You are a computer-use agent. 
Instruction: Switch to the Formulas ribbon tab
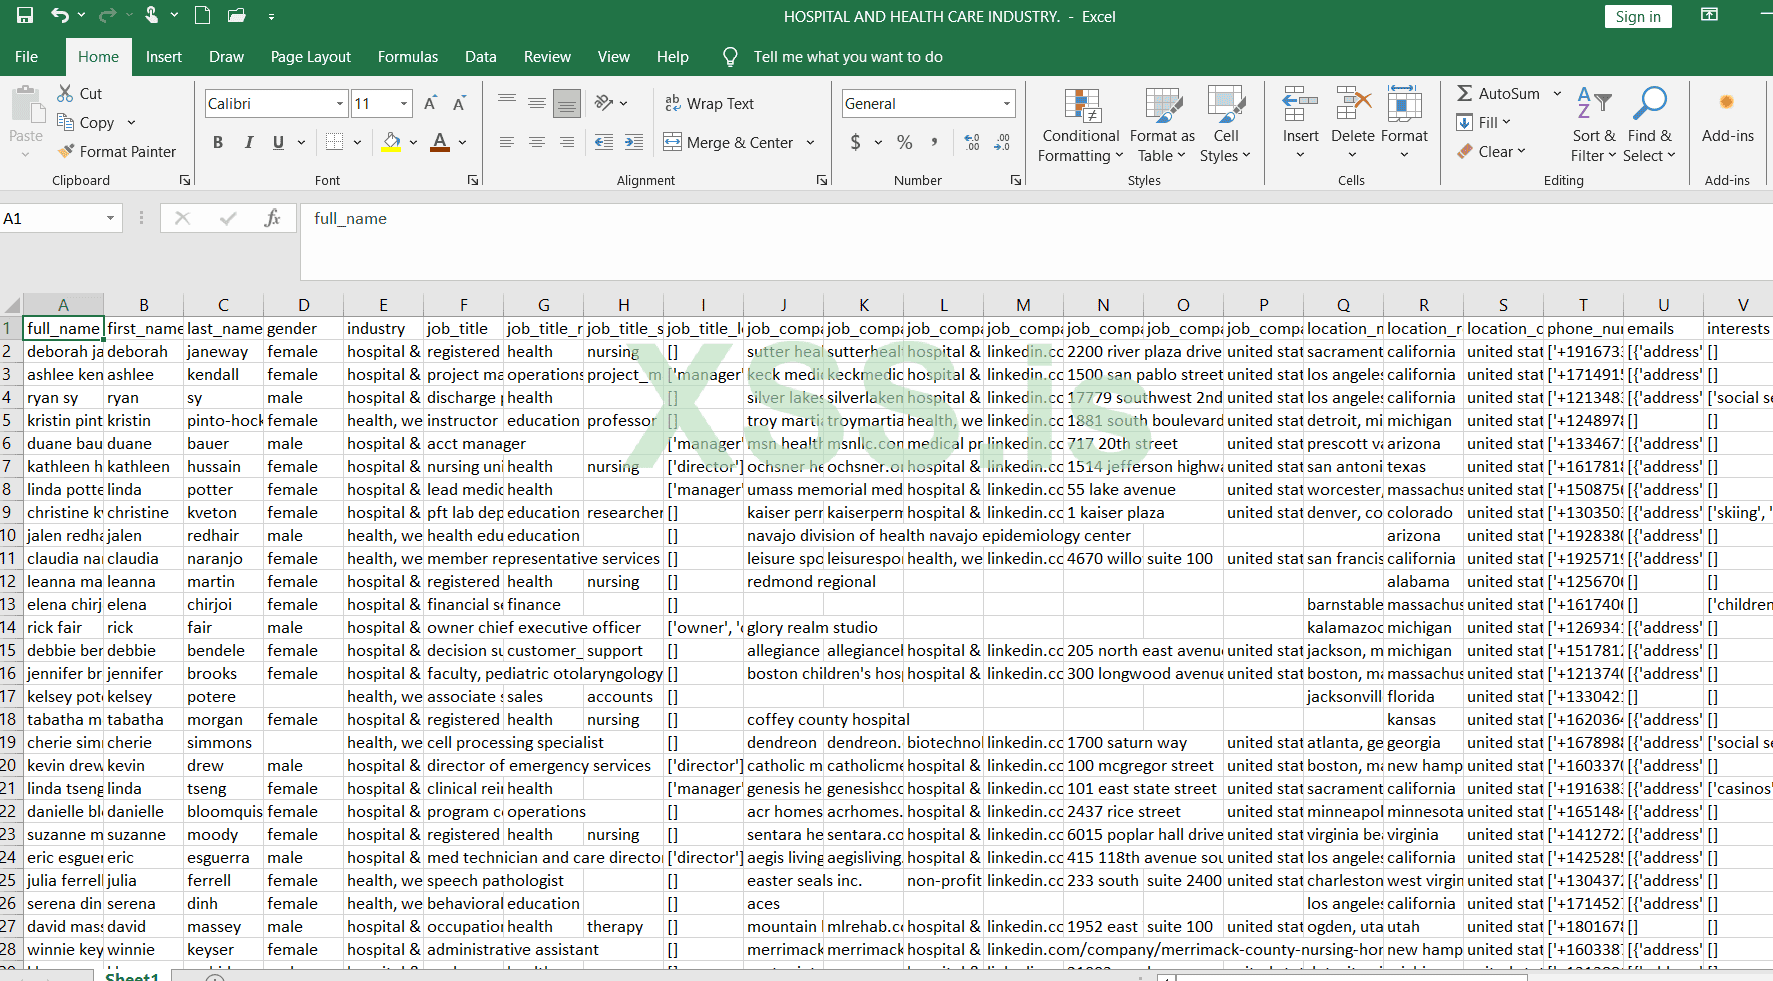tap(407, 57)
